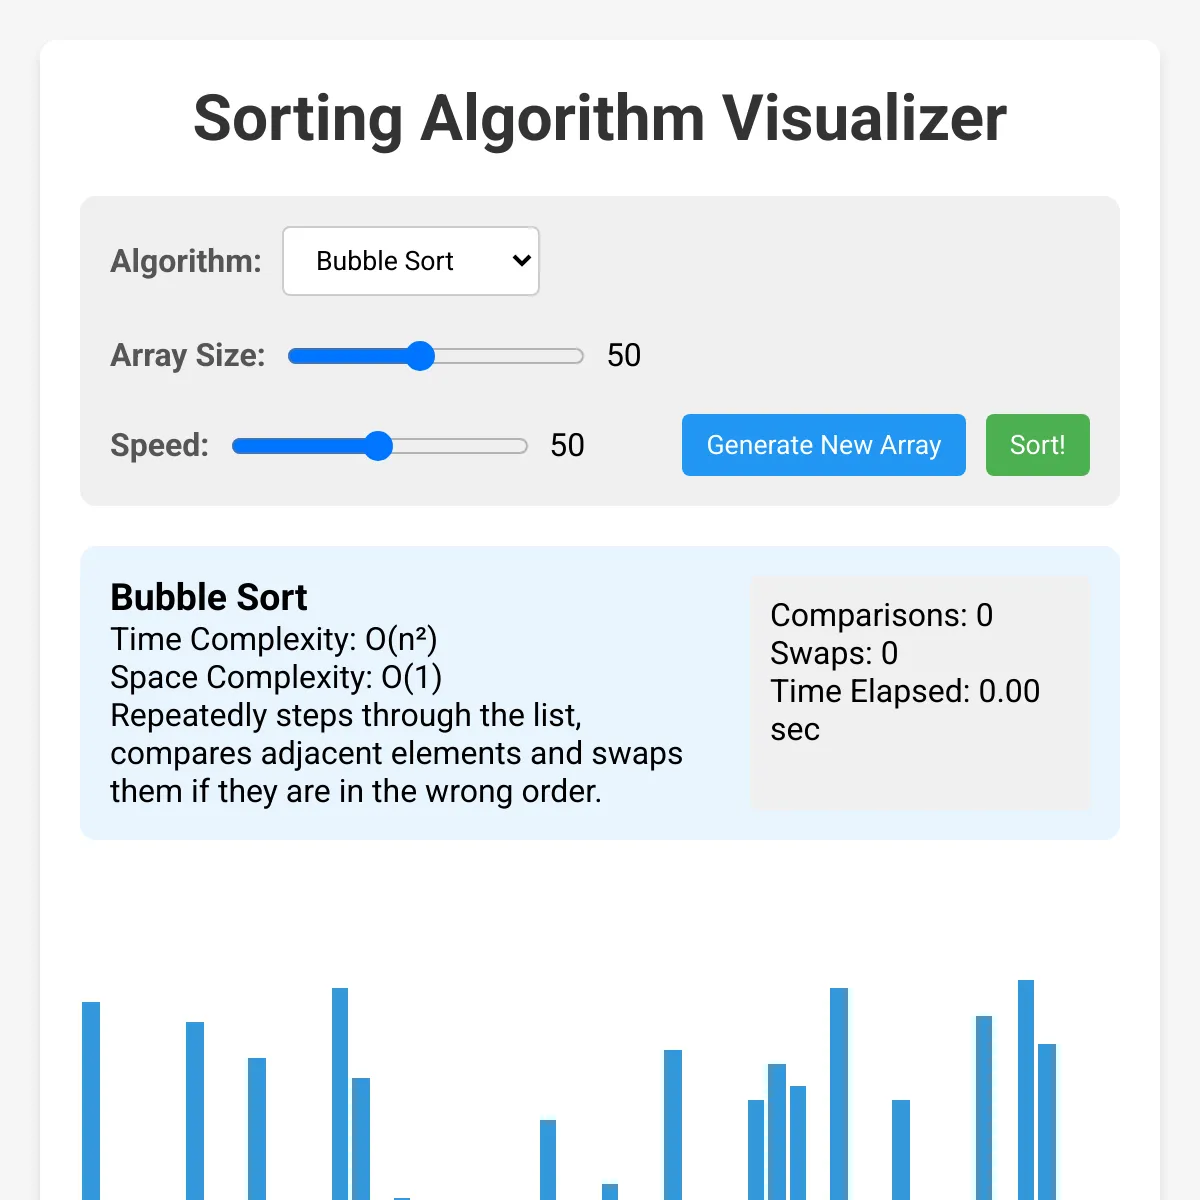The width and height of the screenshot is (1200, 1200).
Task: Start sorting with the green Sort! button
Action: (1038, 445)
